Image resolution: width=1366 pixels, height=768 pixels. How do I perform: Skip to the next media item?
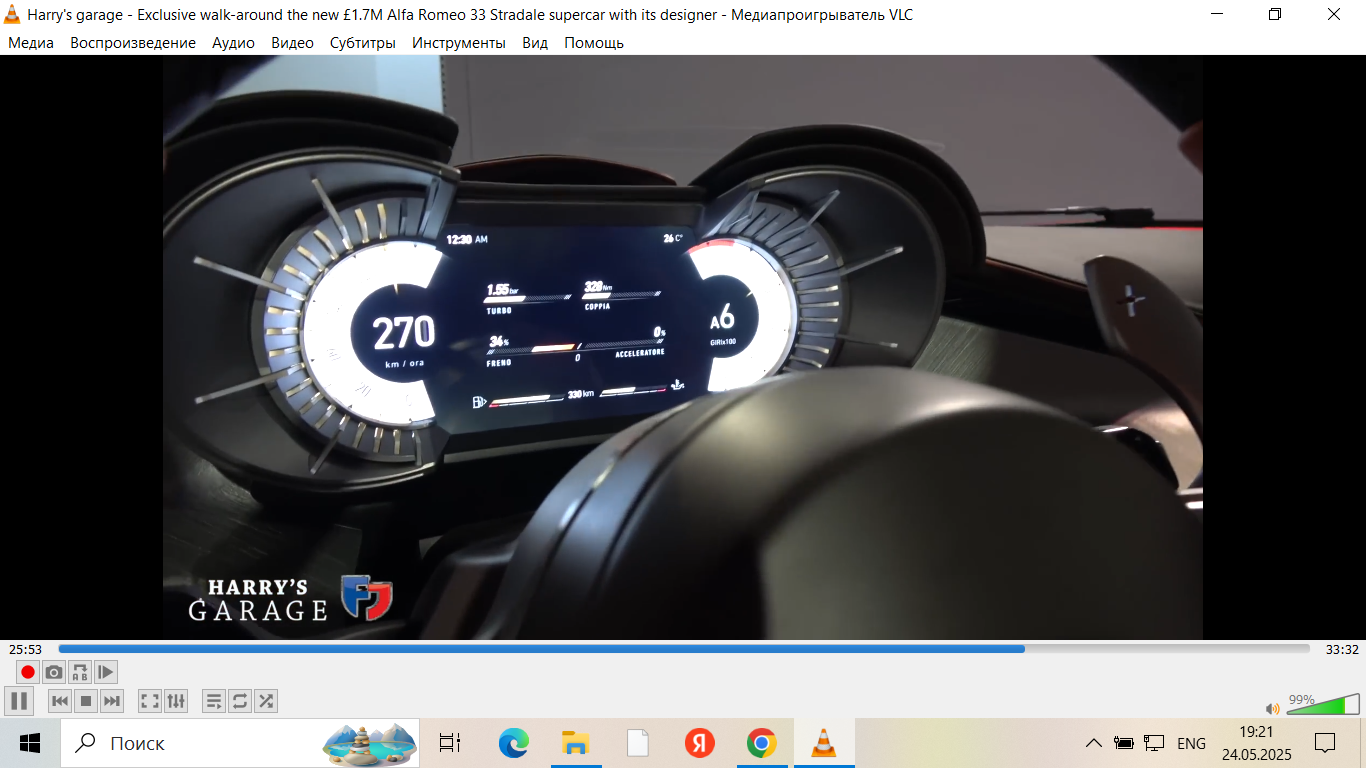click(112, 701)
